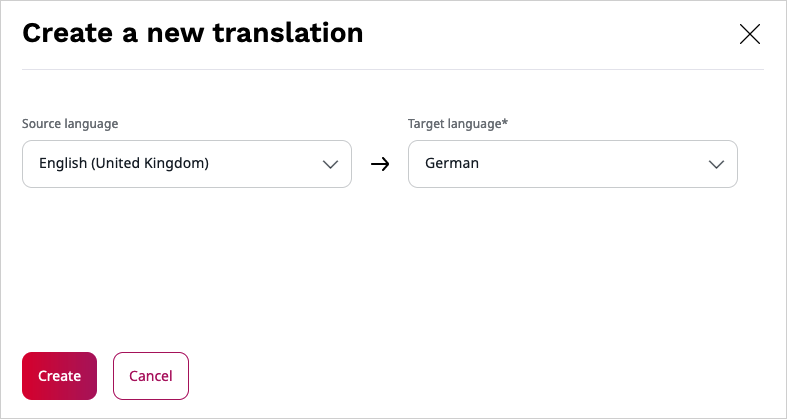Click the required asterisk after Target language
The width and height of the screenshot is (787, 419).
coord(506,123)
